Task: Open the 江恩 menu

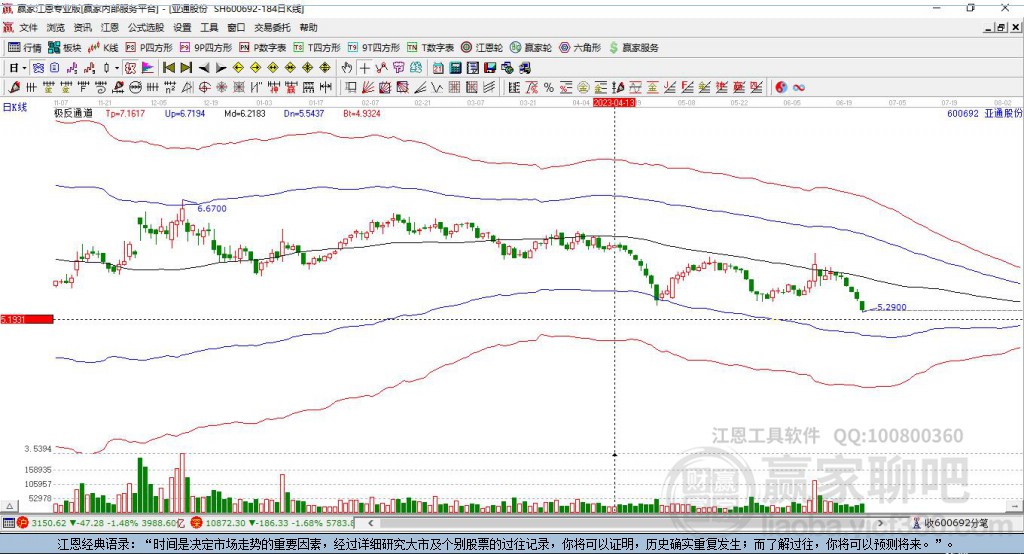Action: point(110,27)
